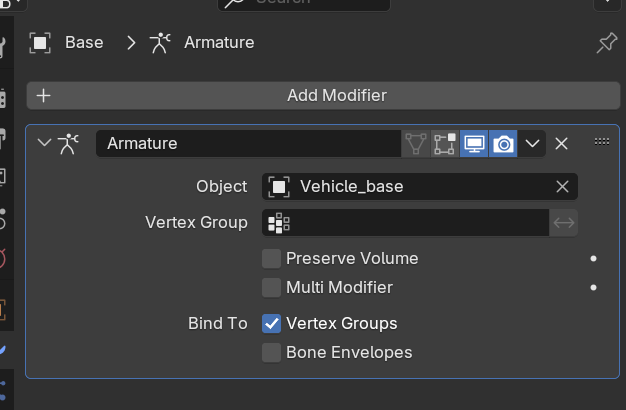Collapse the Armature modifier panel
This screenshot has width=626, height=410.
[43, 143]
